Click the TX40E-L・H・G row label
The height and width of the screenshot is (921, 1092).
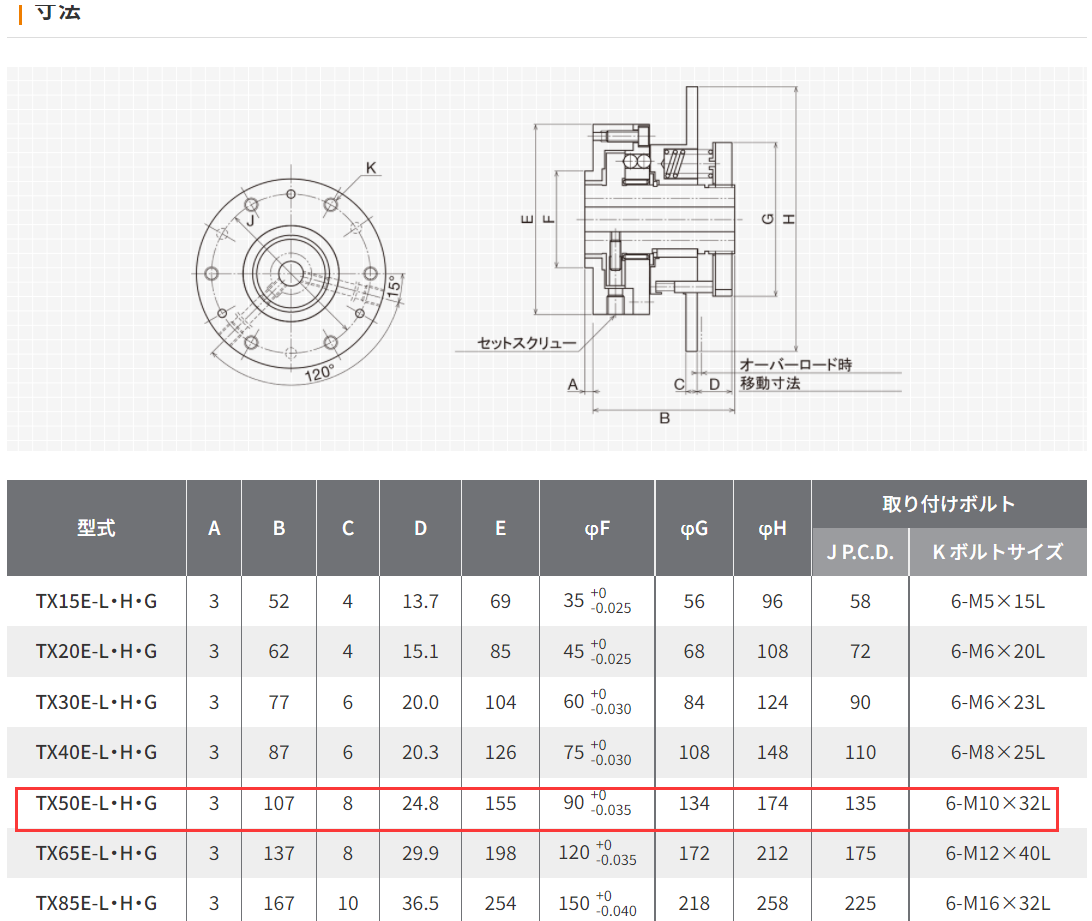point(96,752)
